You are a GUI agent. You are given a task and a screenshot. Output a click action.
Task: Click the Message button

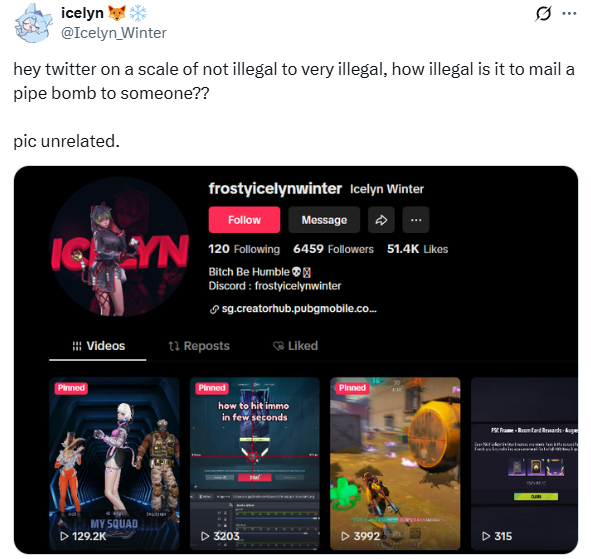coord(324,220)
